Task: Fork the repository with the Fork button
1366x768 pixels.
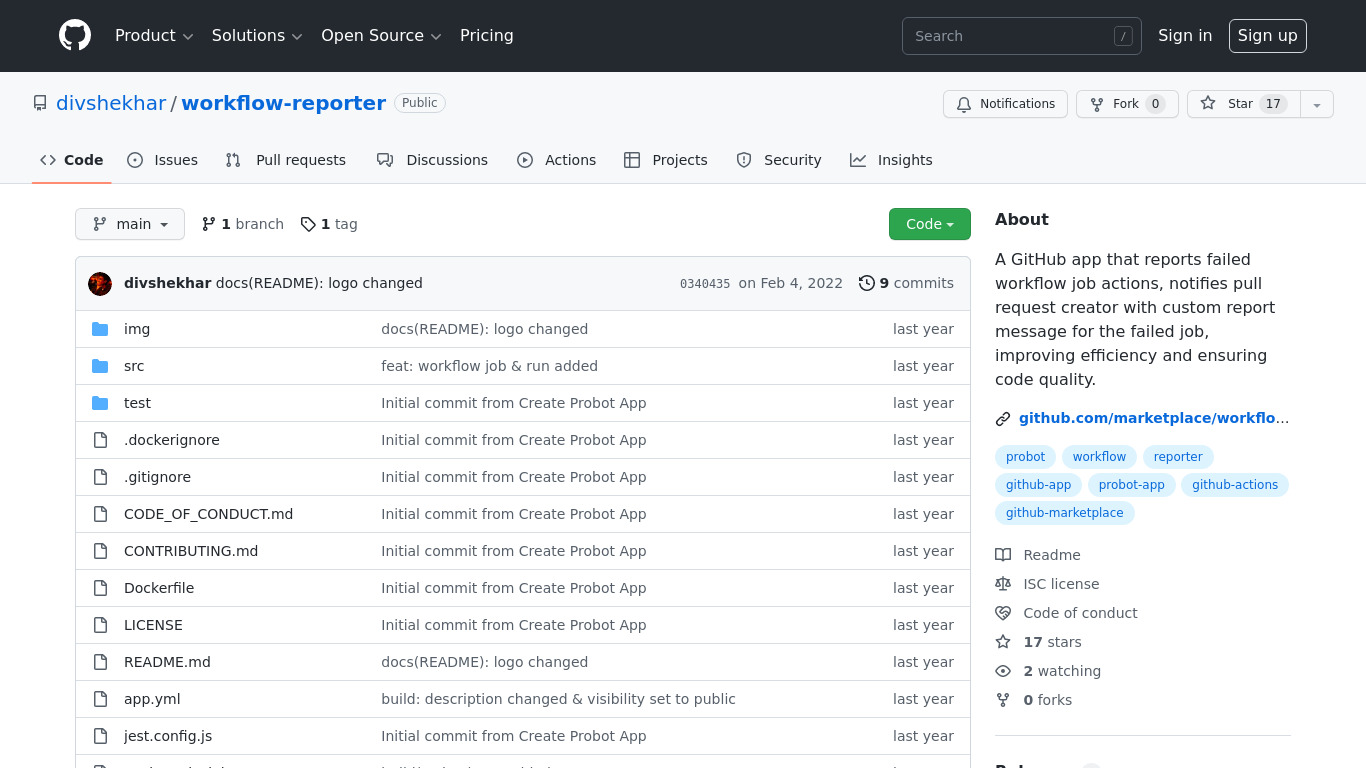Action: 1127,104
